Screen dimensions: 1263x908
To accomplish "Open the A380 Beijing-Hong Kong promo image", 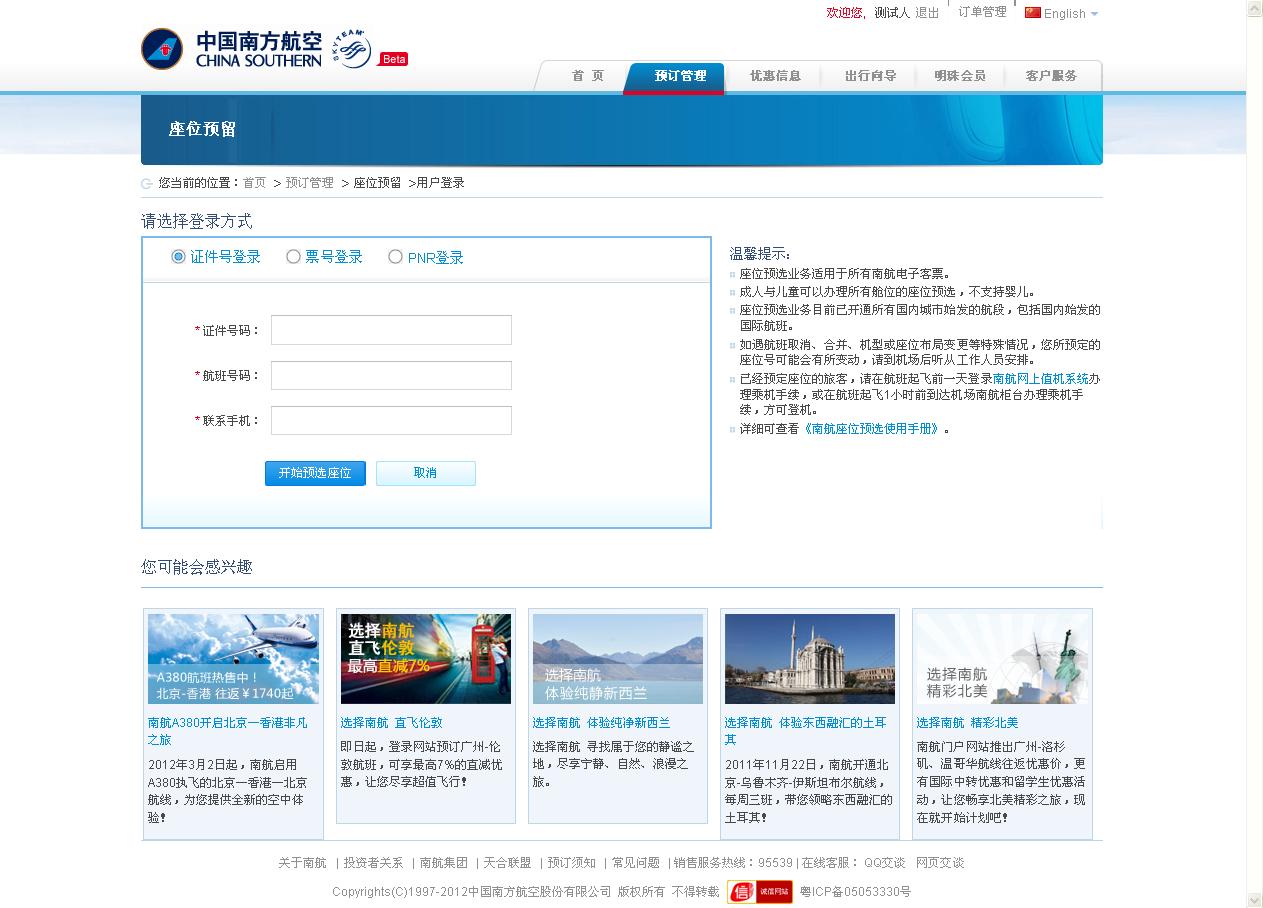I will [x=233, y=659].
